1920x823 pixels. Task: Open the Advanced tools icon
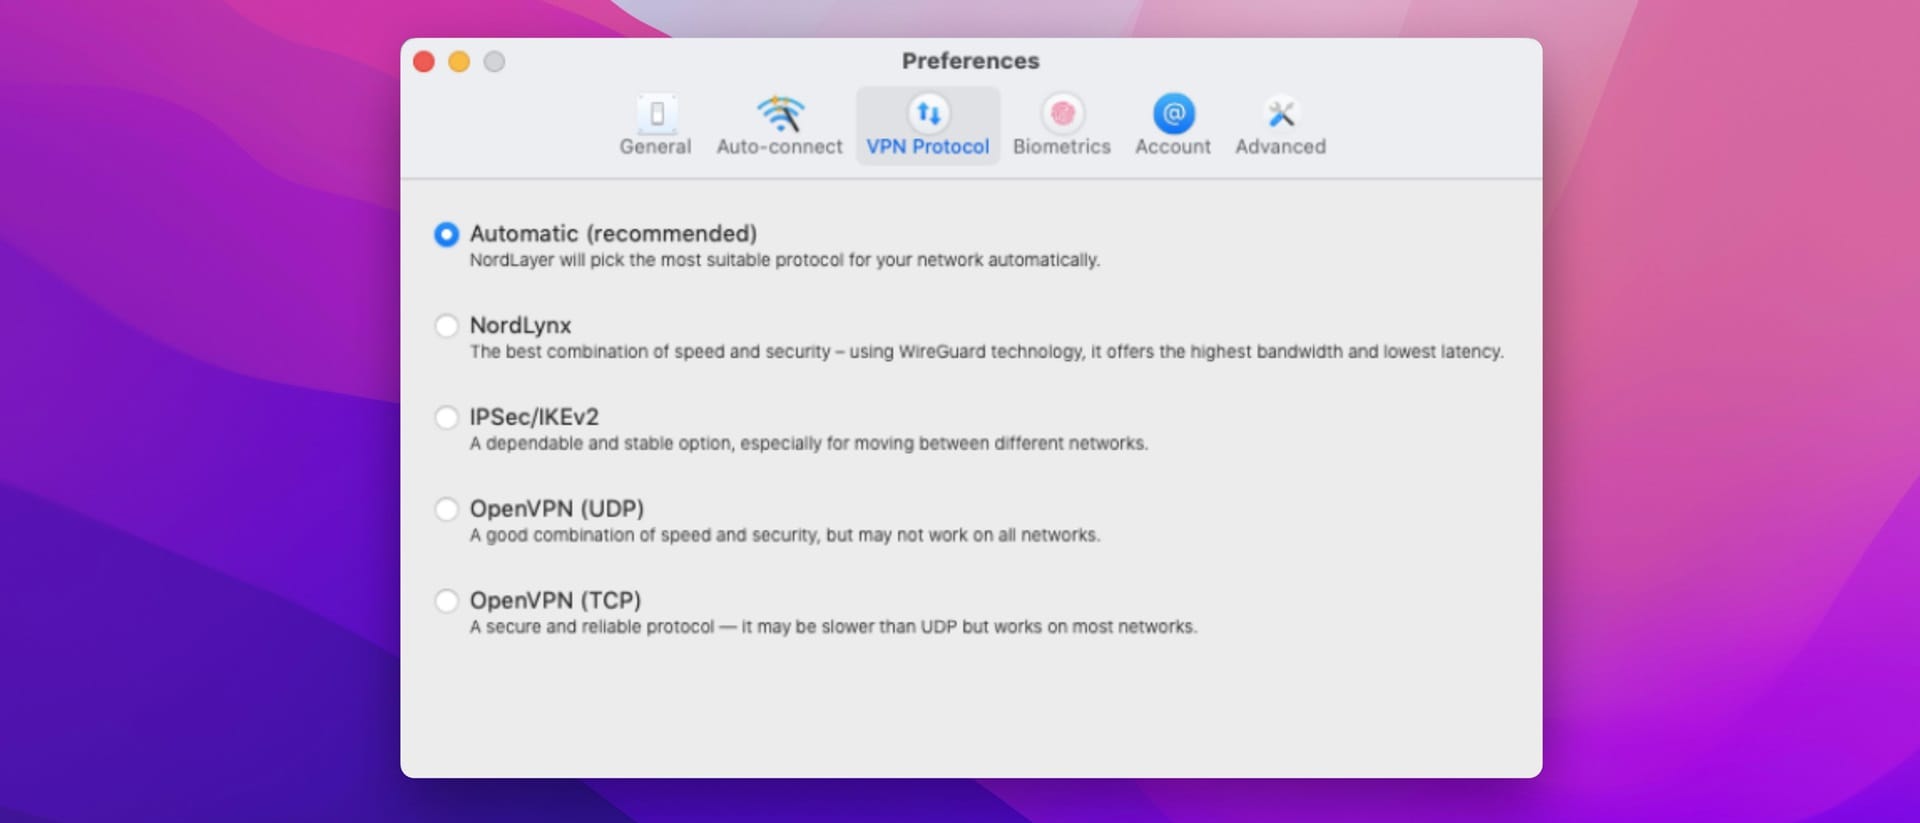[1281, 113]
